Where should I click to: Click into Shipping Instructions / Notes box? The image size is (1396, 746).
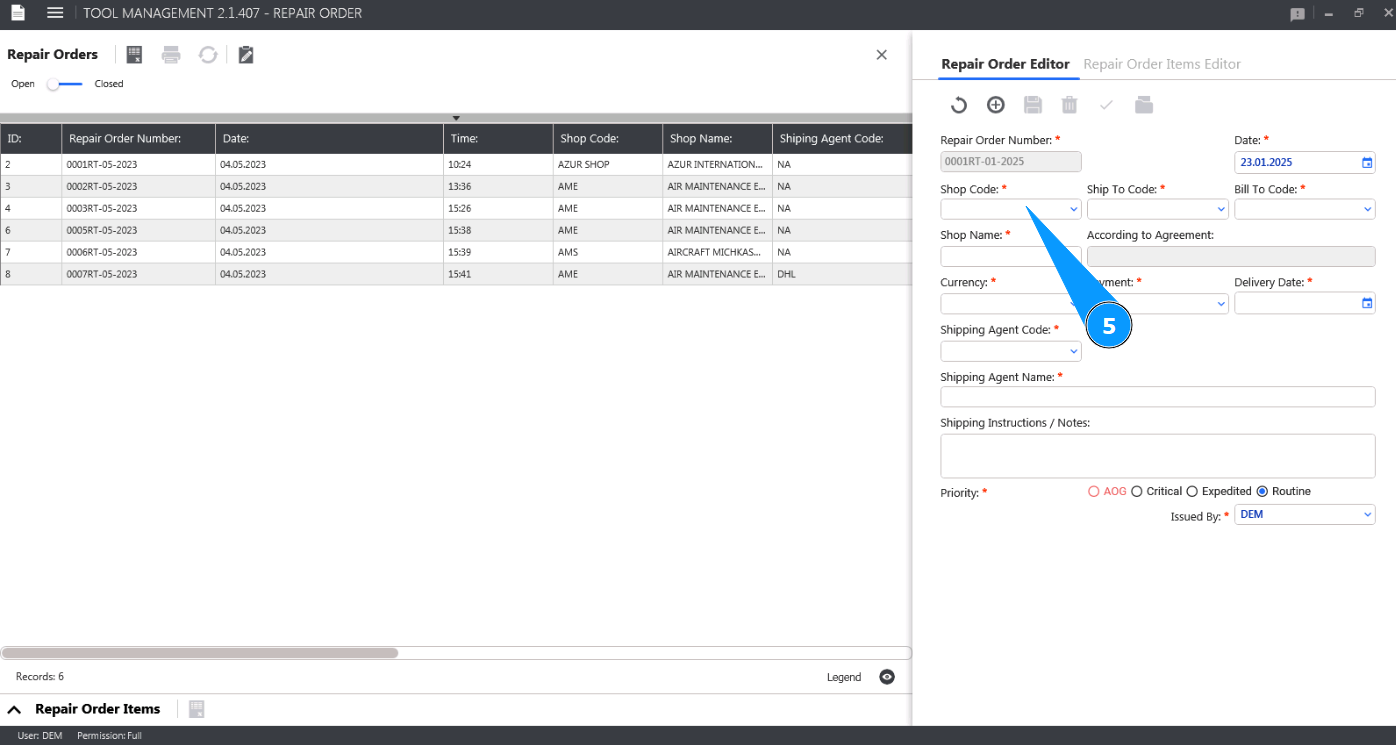point(1158,456)
